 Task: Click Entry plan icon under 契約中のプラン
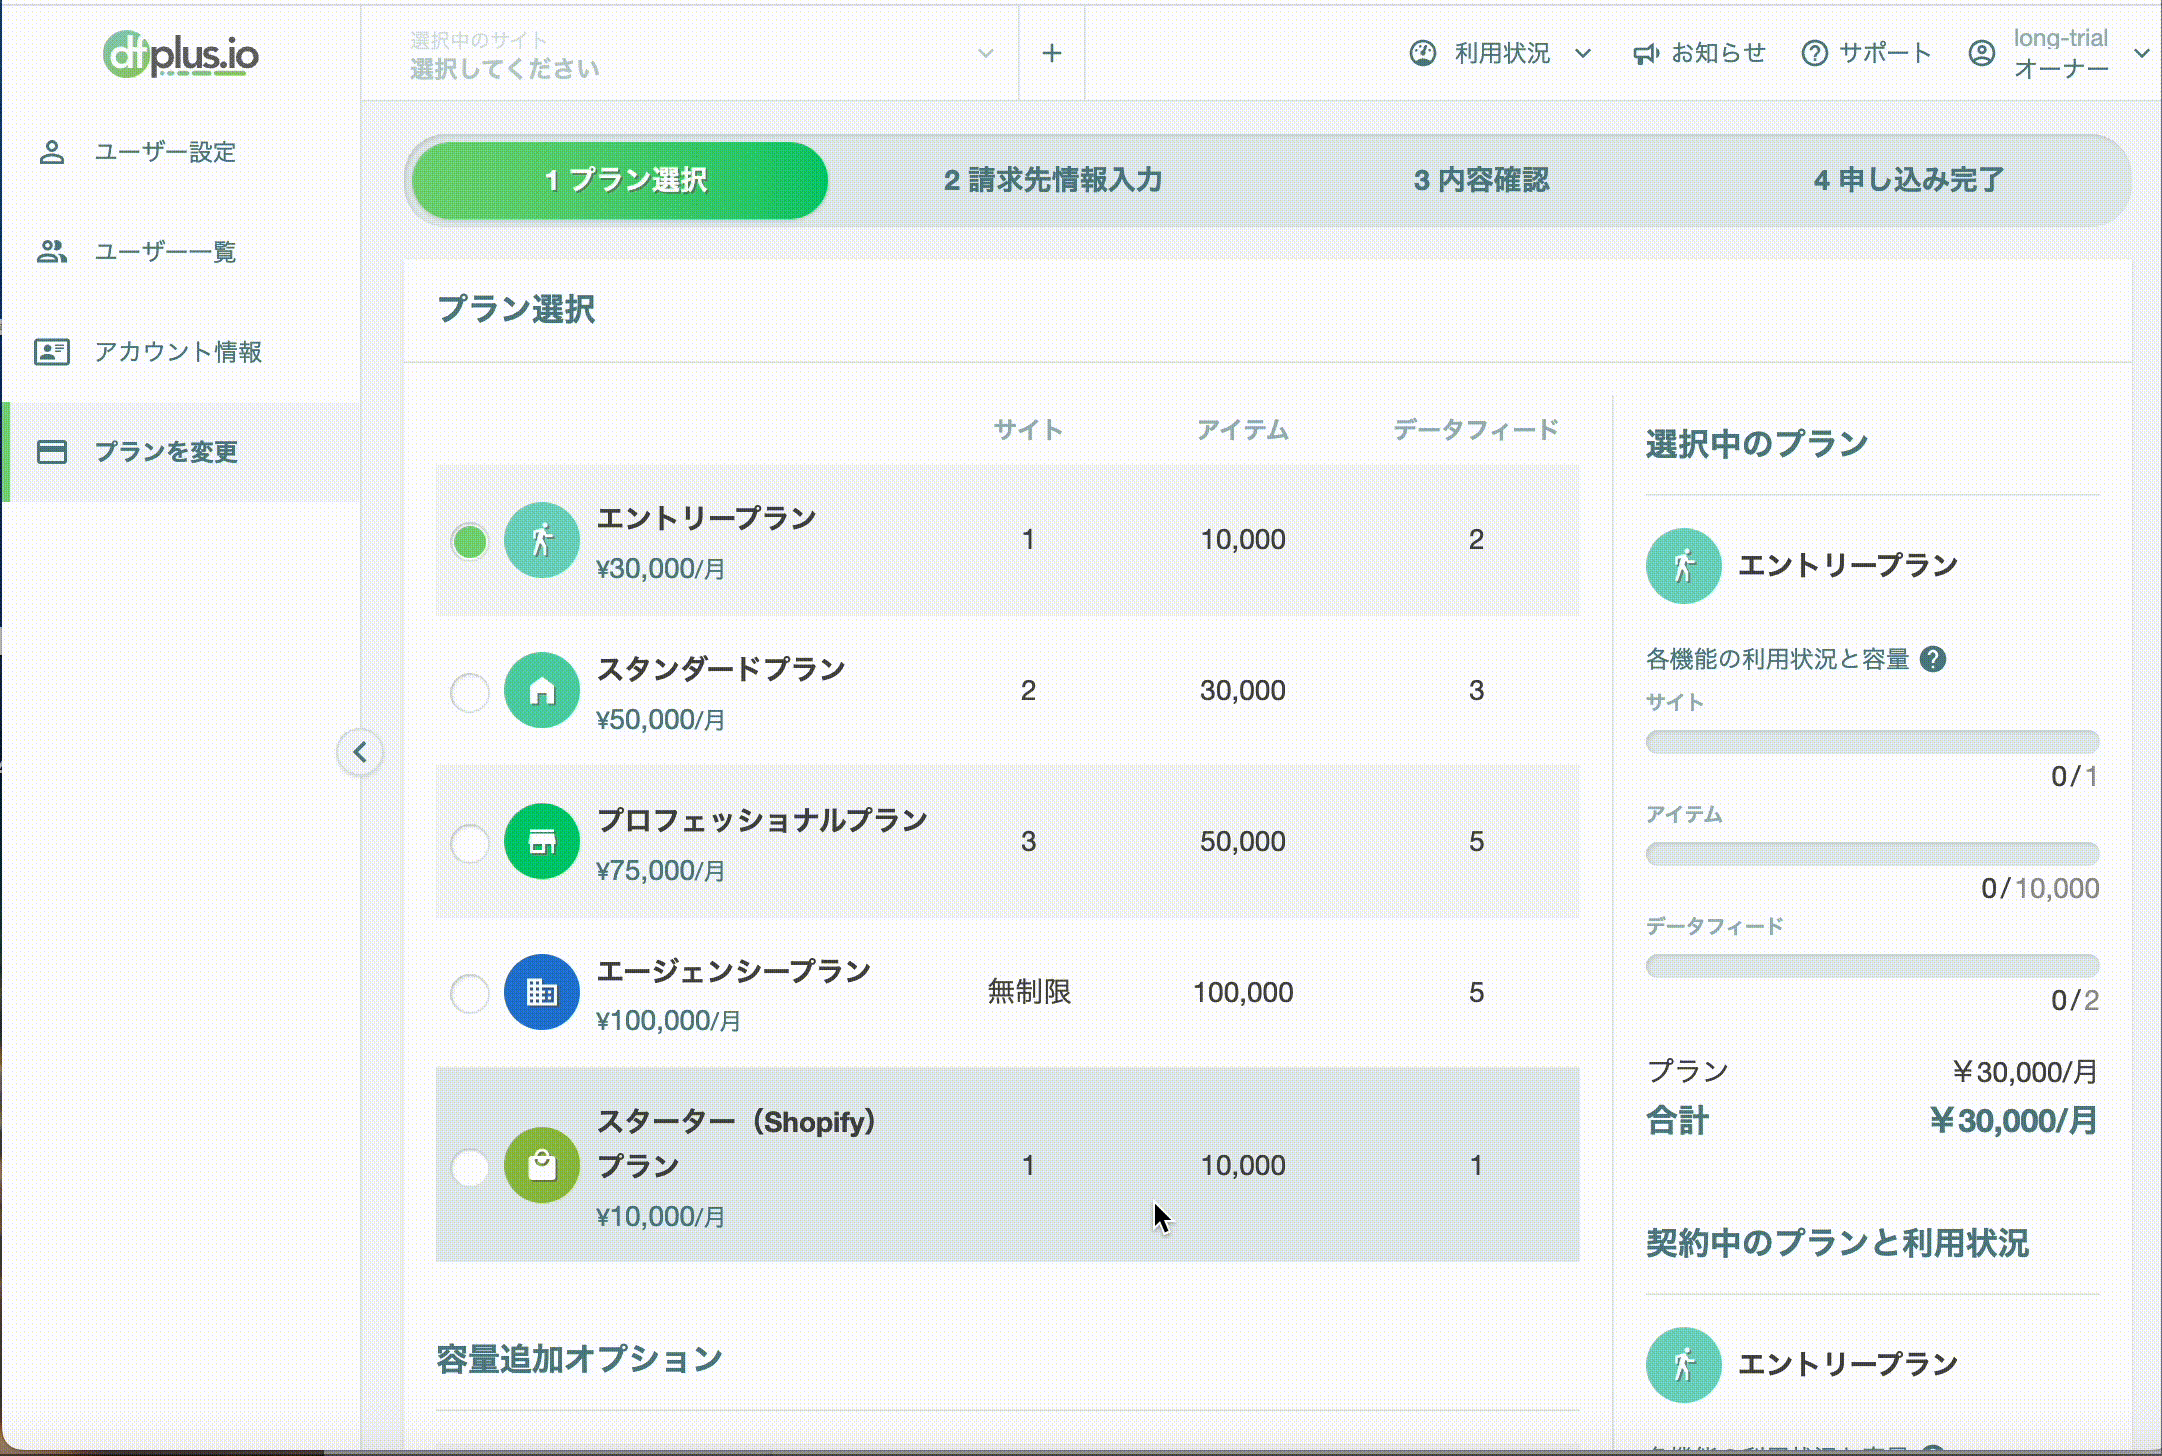(x=1684, y=1365)
